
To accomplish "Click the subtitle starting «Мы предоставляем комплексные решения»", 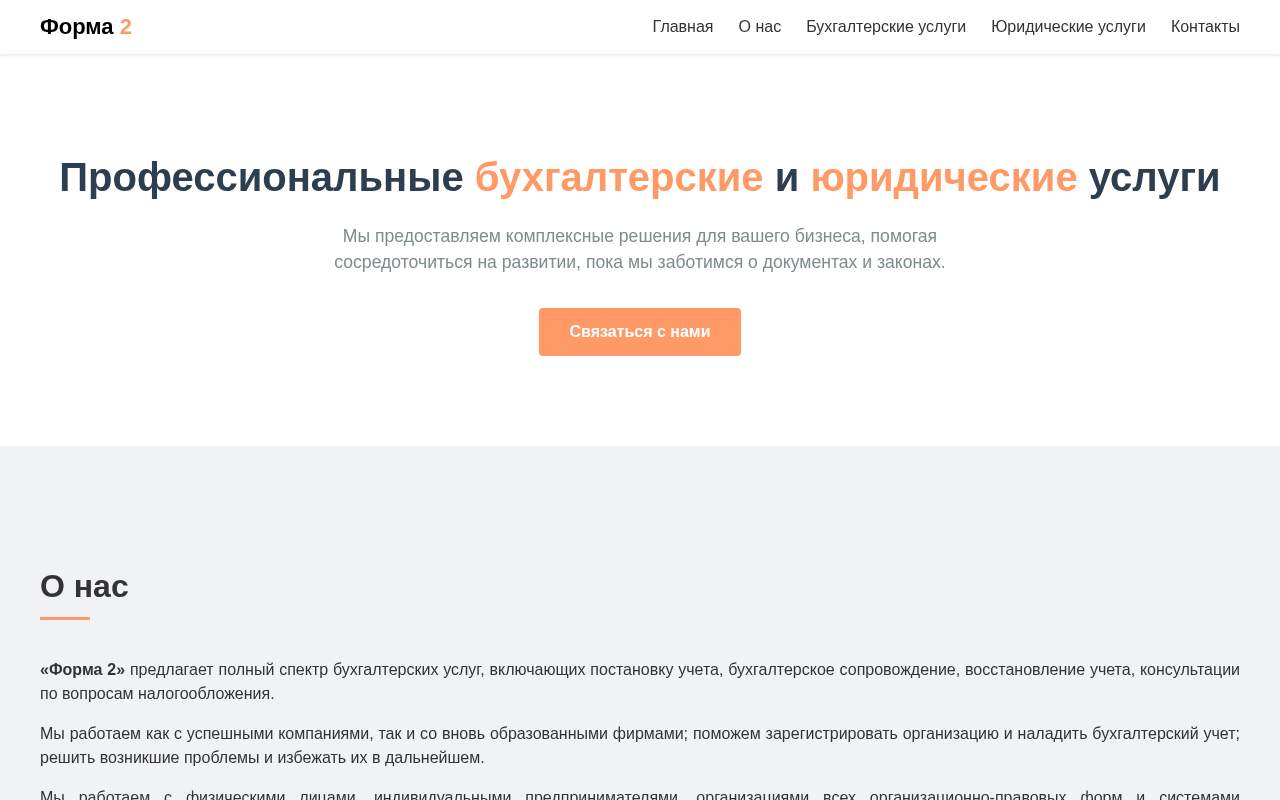I will click(x=640, y=249).
